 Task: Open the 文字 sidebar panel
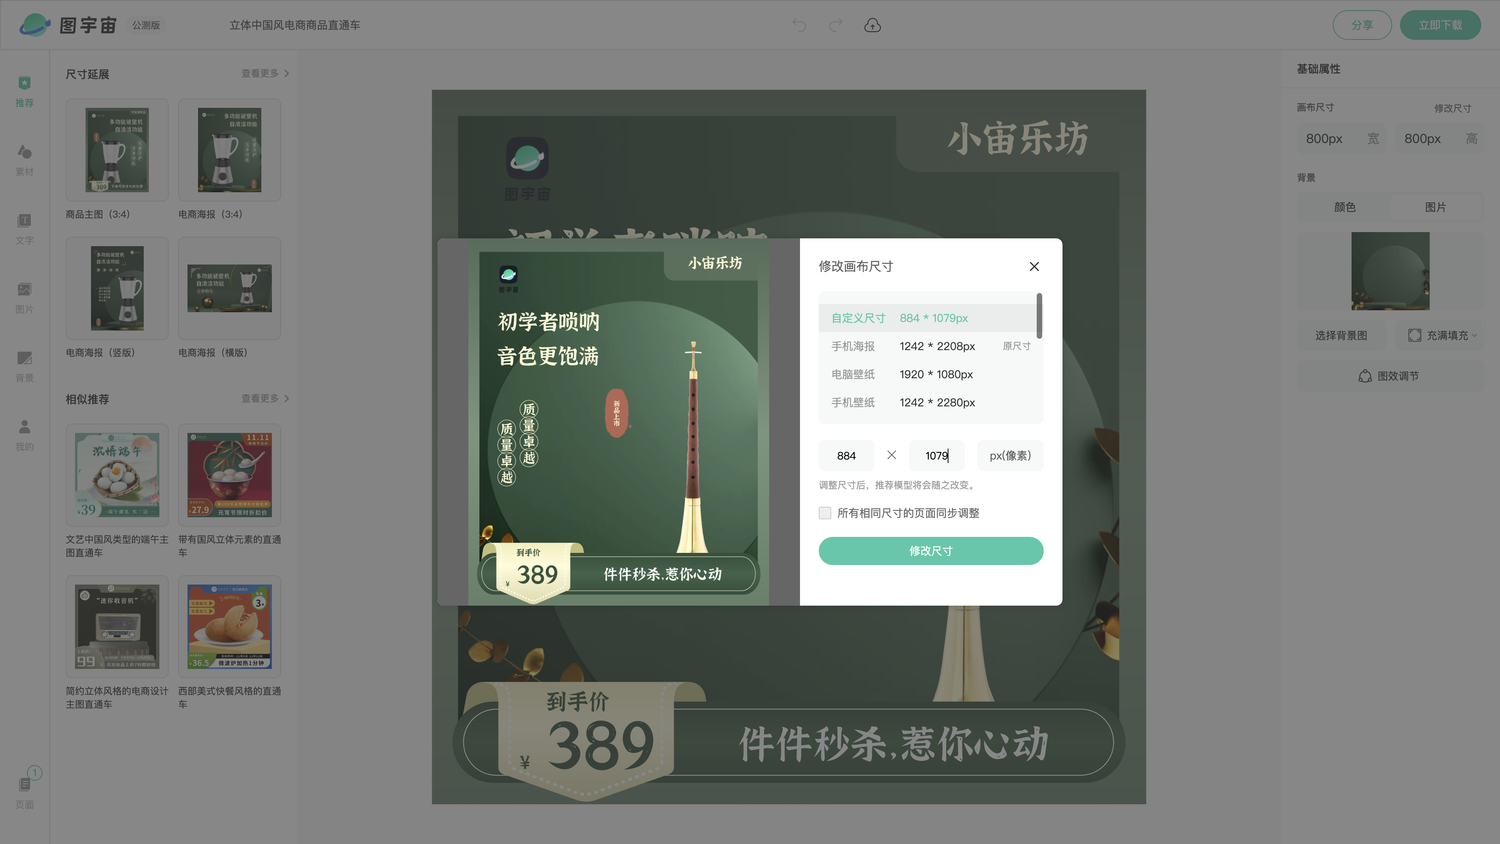click(x=25, y=229)
